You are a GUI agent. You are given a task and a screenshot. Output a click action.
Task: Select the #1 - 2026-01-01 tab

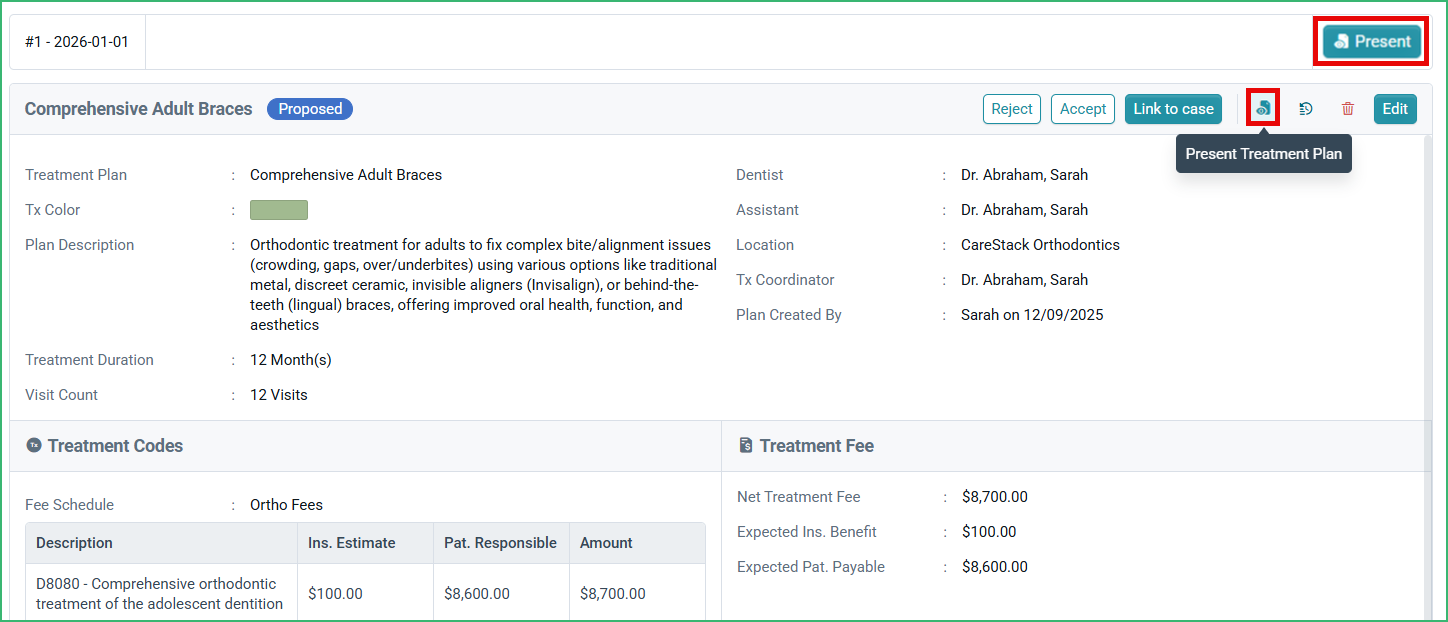coord(77,42)
